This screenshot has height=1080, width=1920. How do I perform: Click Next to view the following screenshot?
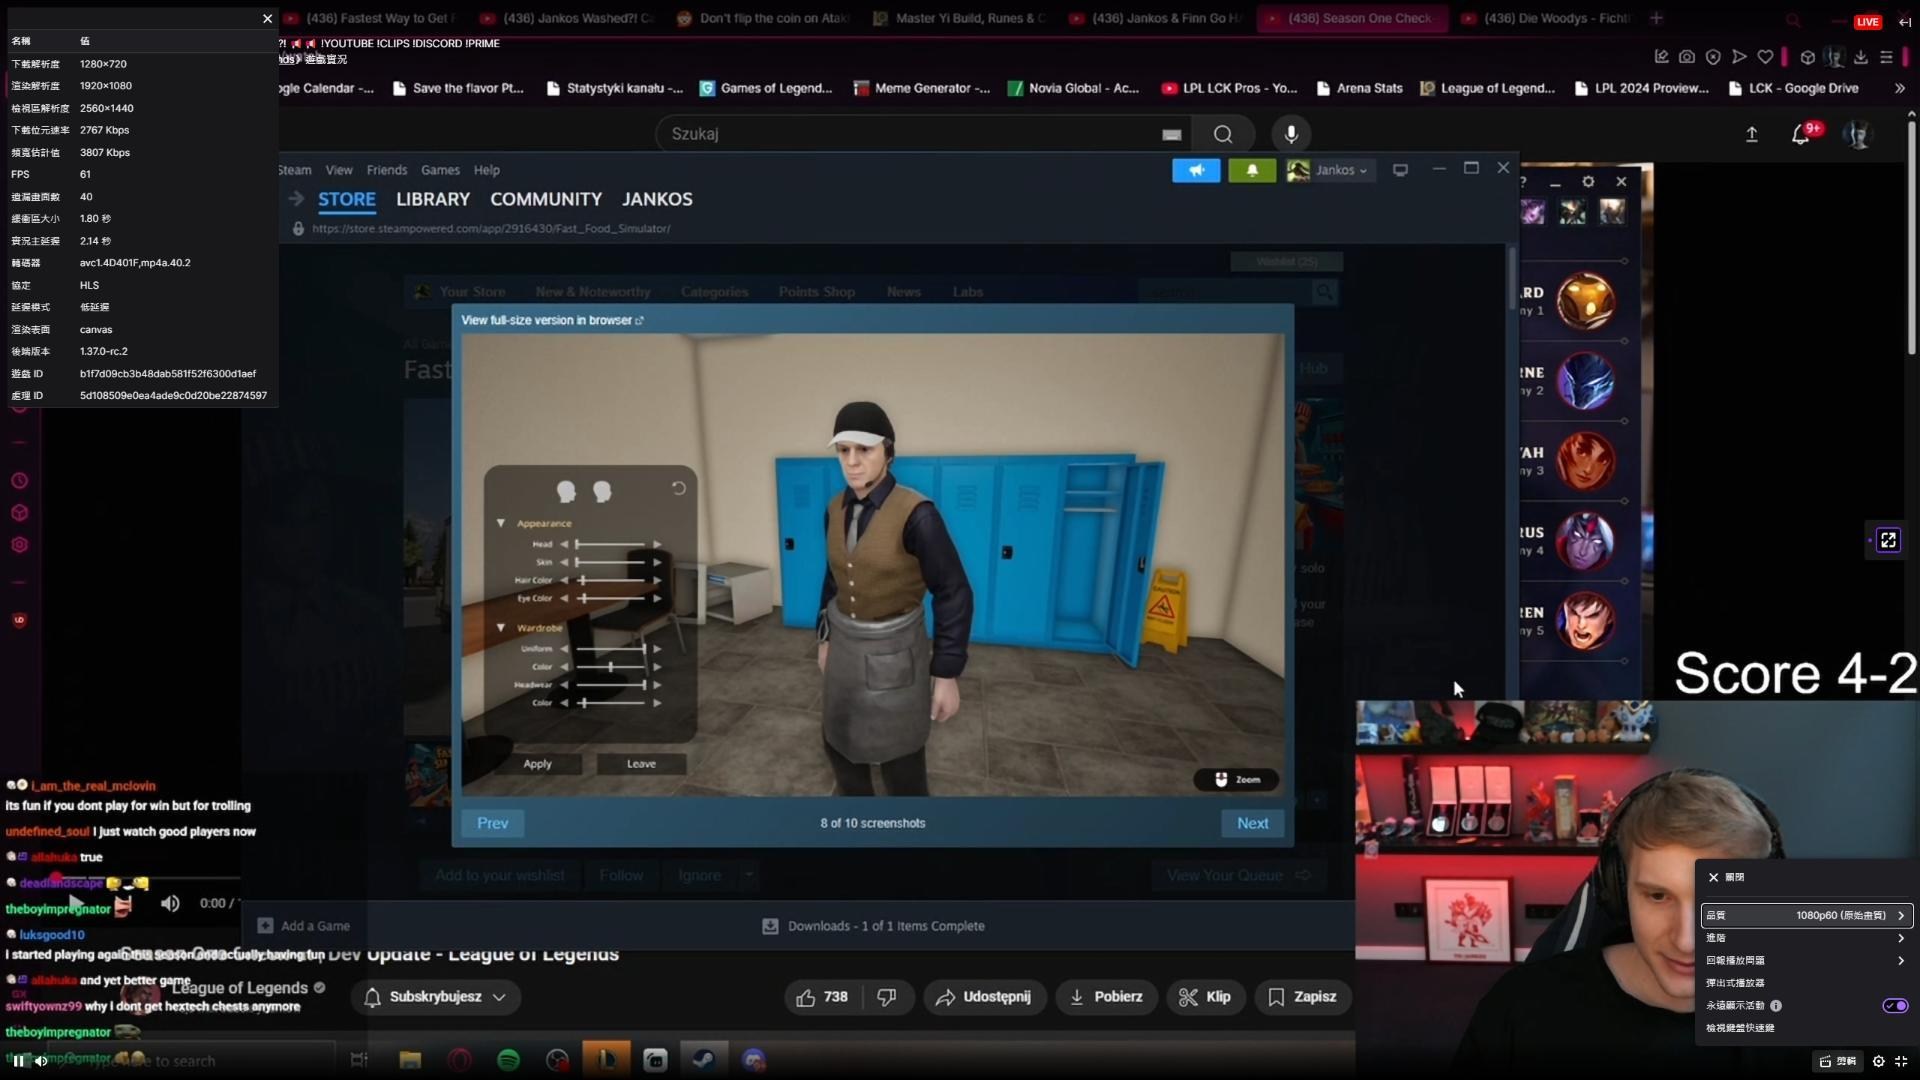click(1252, 823)
